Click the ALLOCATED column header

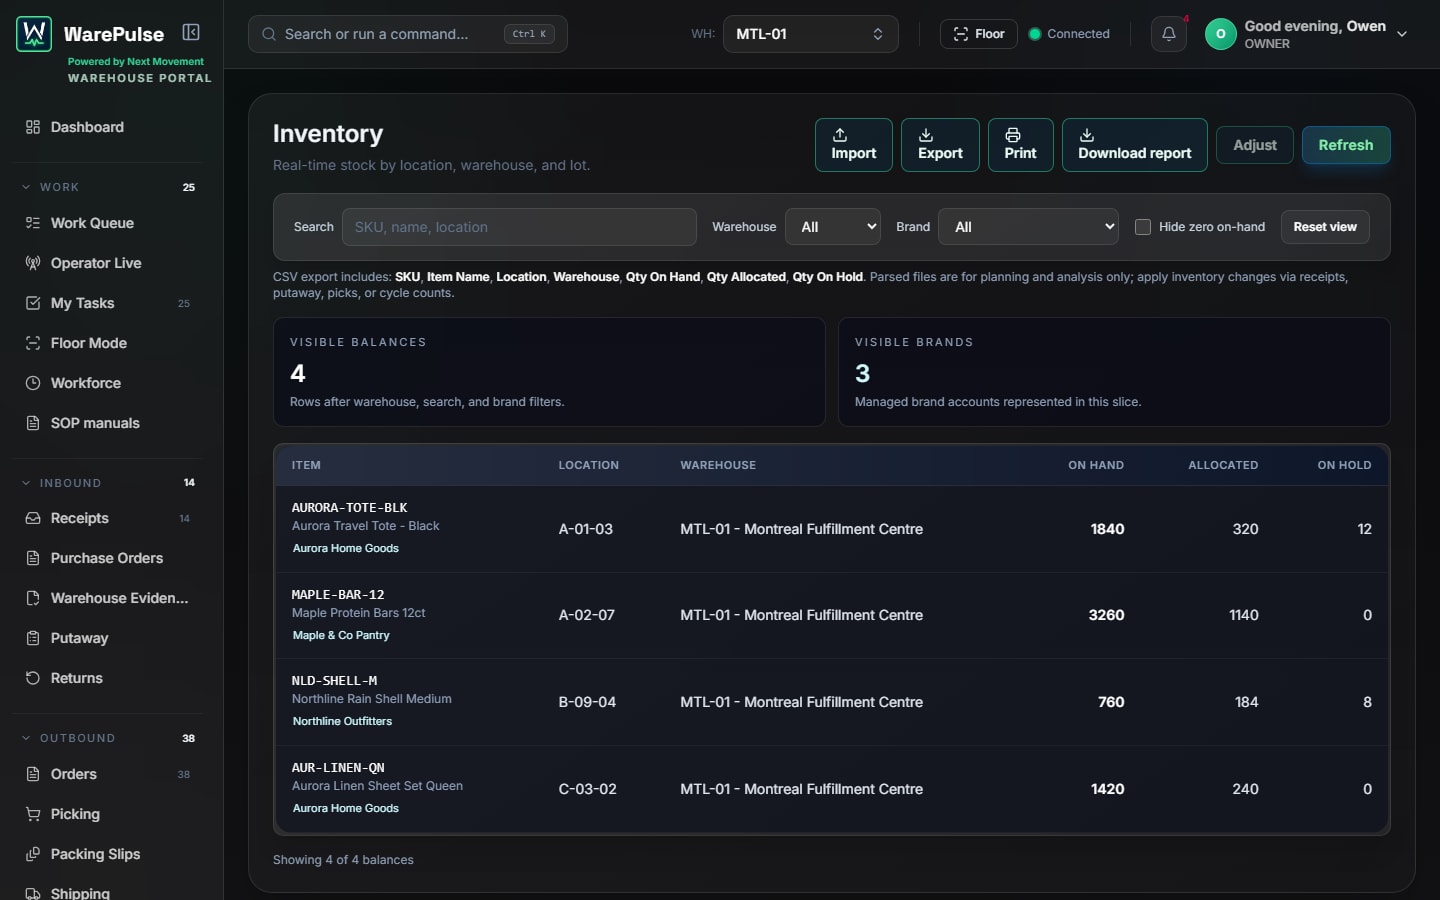(1223, 465)
